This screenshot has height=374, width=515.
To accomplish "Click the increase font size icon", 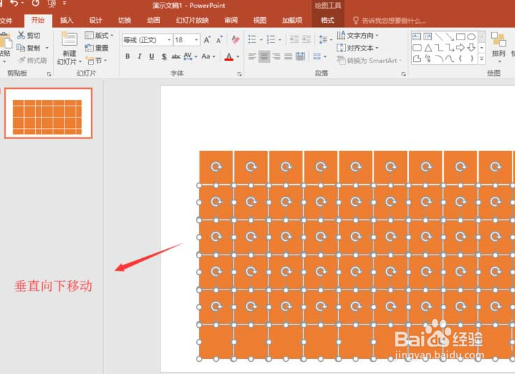I will [x=207, y=40].
